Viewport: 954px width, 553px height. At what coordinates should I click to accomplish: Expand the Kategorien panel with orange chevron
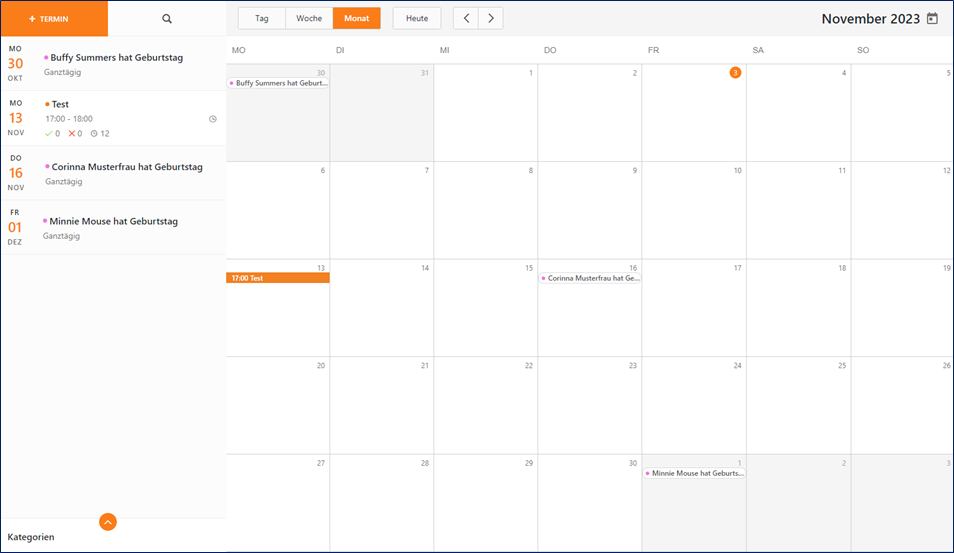(x=108, y=521)
